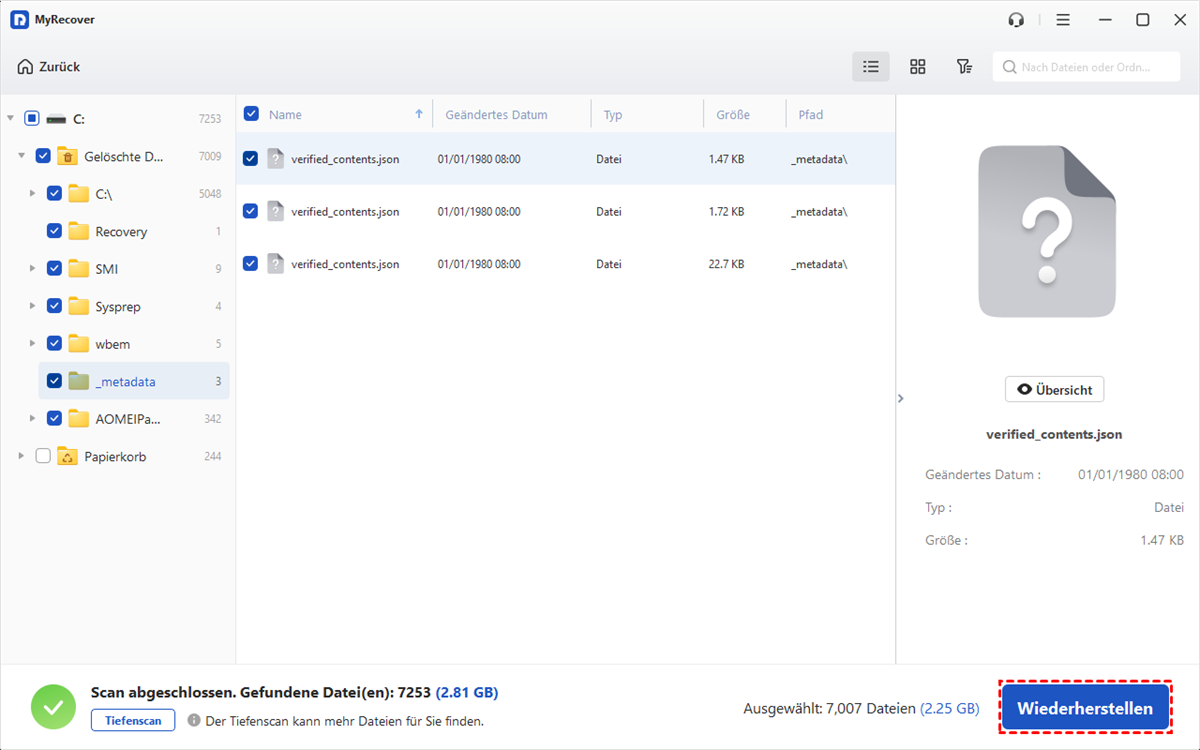Expand the Sysprep folder node
Screen dimensions: 1200x750
[x=32, y=306]
